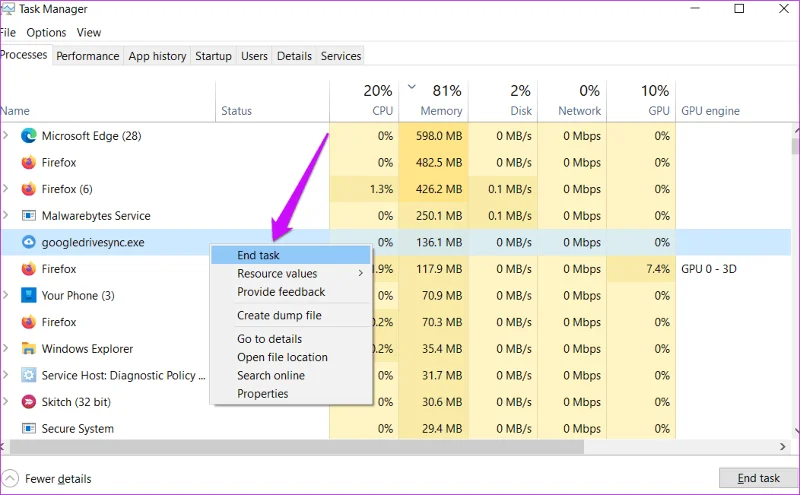Screen dimensions: 800x495
Task: Click the googledrivesync.exe cloud icon
Action: point(29,242)
